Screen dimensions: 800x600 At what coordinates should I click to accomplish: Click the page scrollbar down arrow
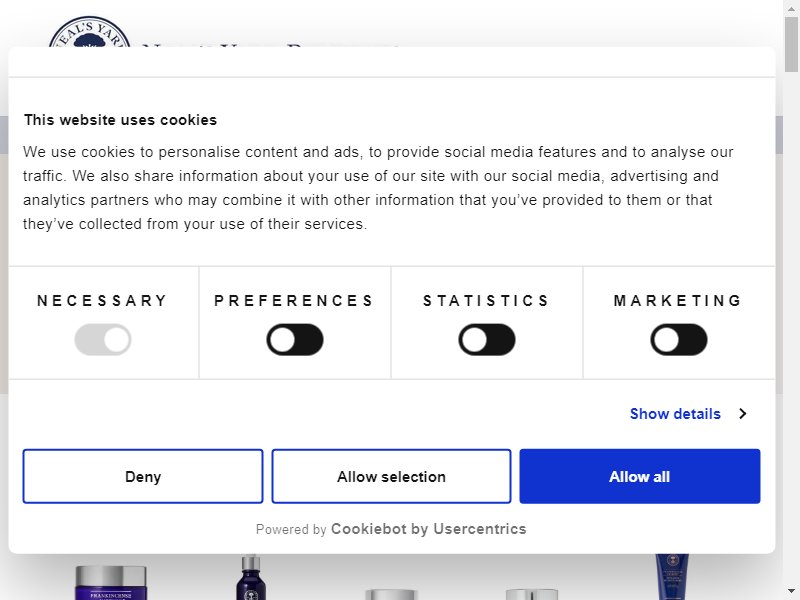tap(792, 592)
